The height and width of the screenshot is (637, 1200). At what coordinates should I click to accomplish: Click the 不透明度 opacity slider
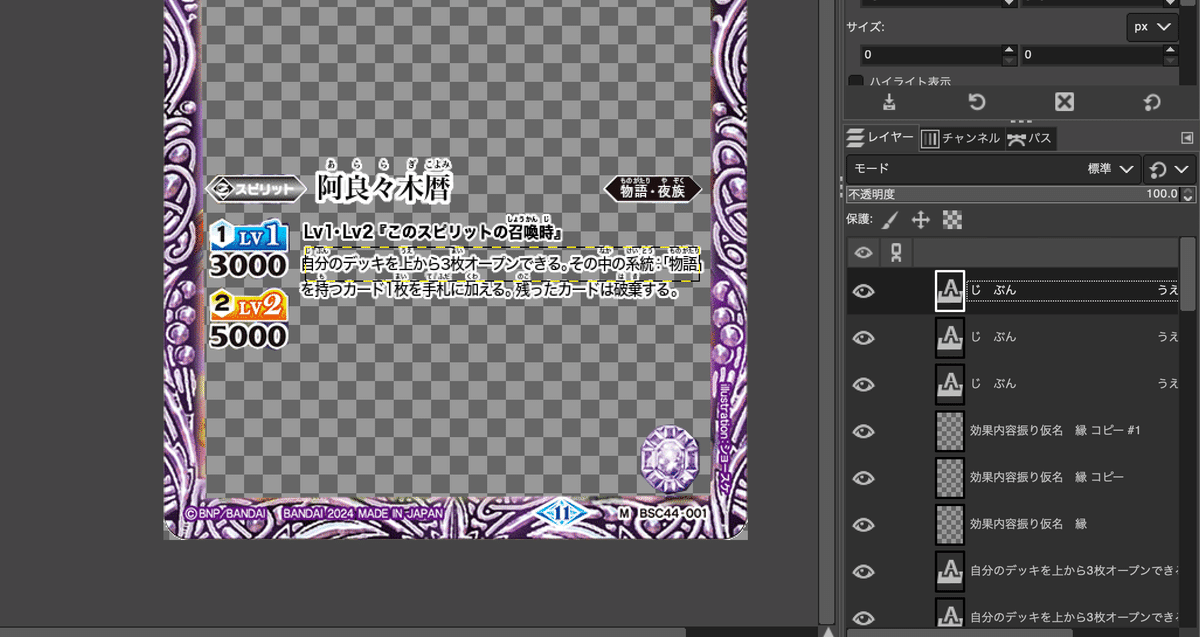1013,194
